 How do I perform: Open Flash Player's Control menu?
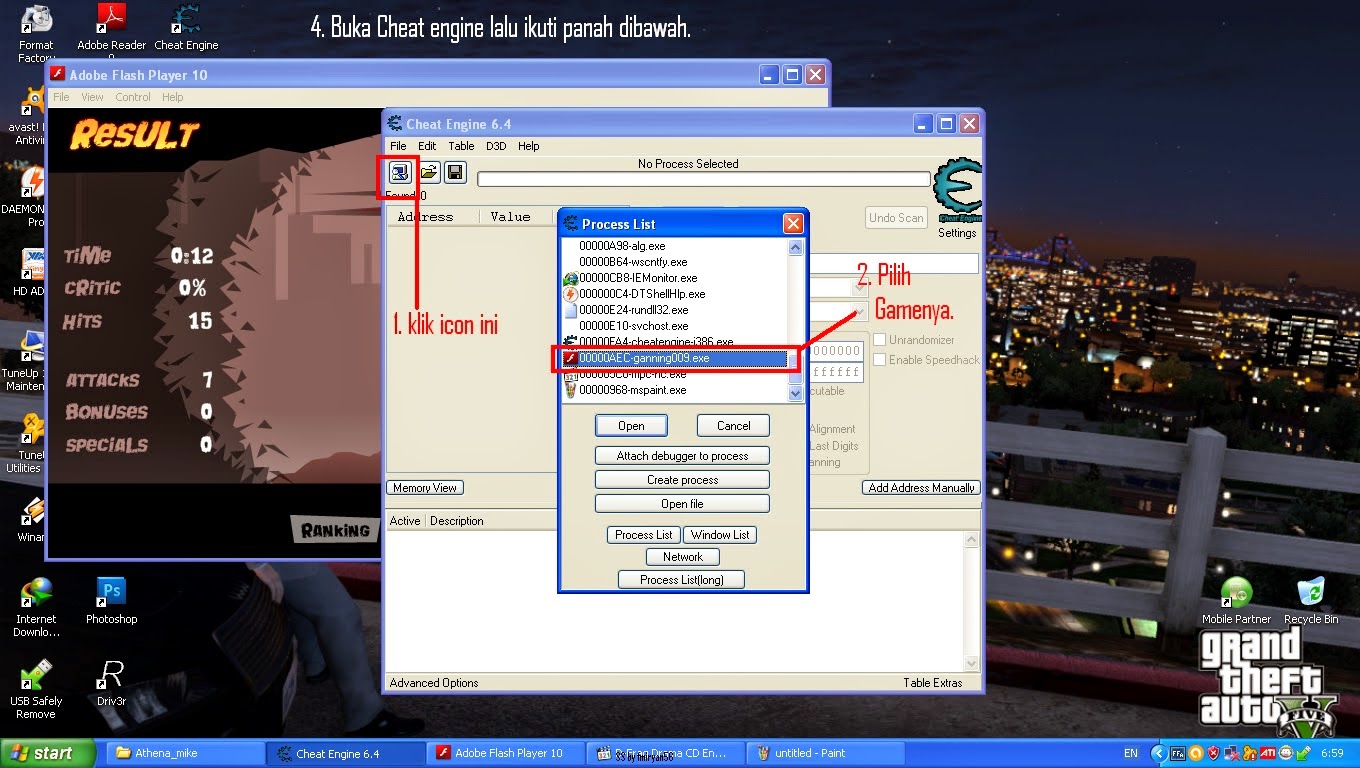[133, 97]
